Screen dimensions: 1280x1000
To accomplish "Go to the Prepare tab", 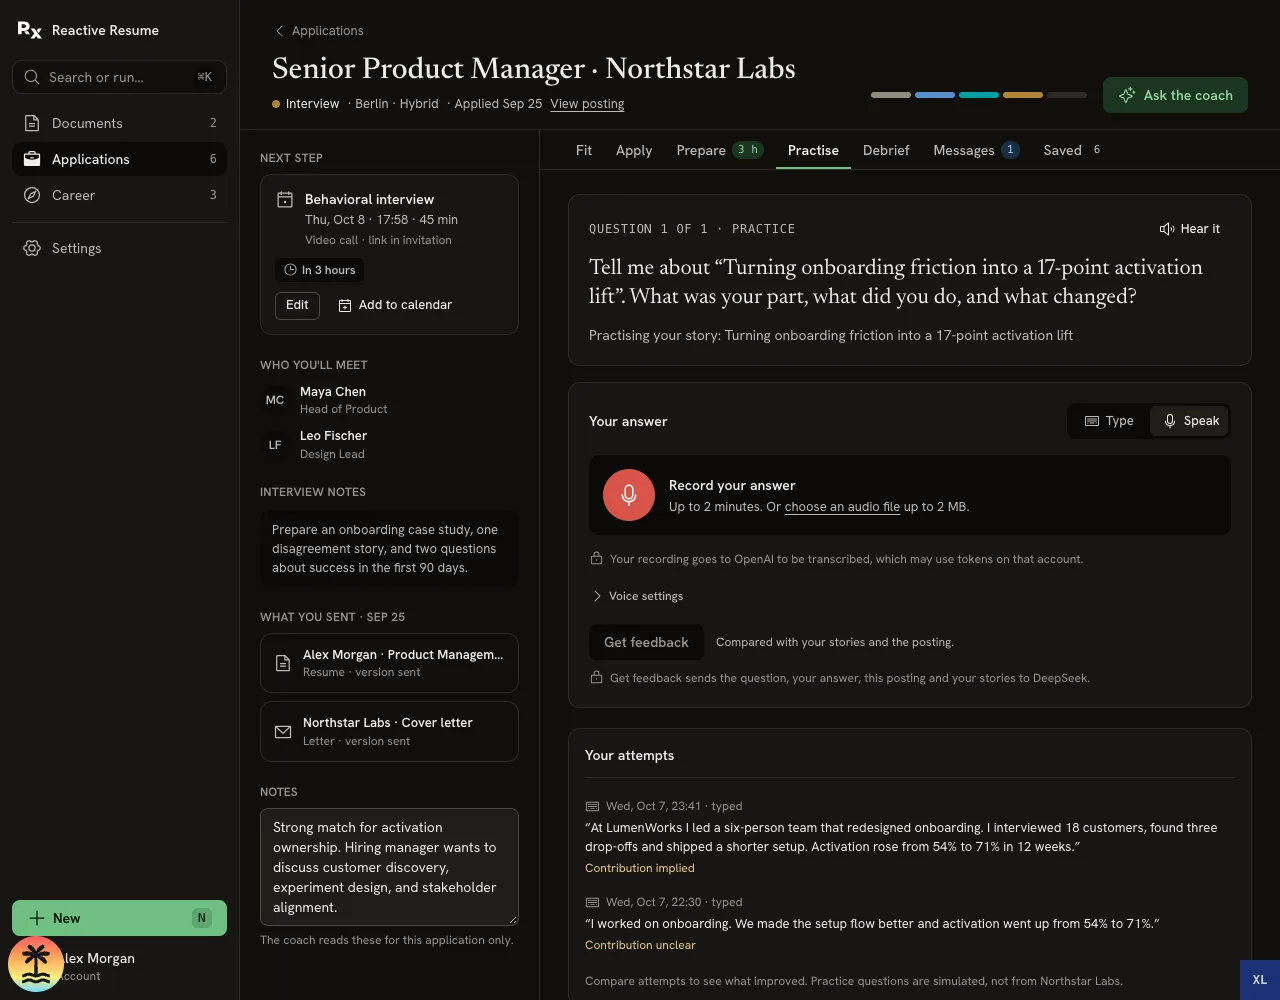I will click(x=720, y=150).
